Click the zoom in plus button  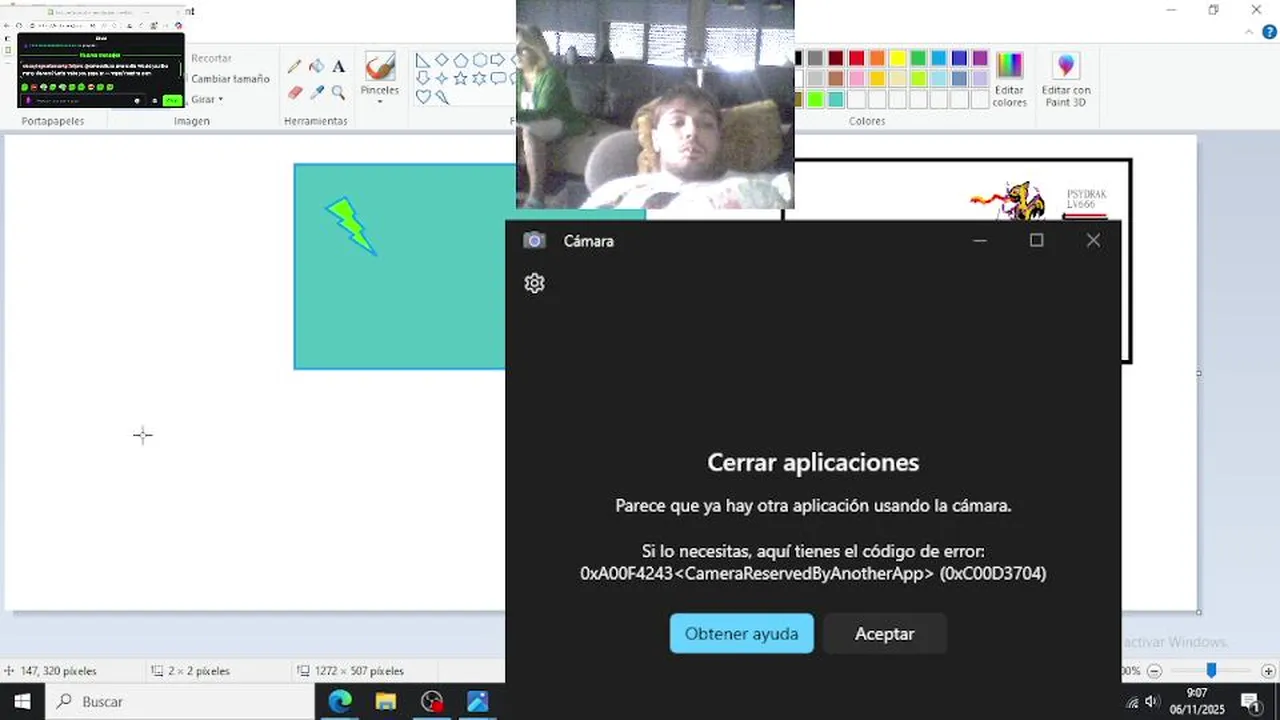1268,671
